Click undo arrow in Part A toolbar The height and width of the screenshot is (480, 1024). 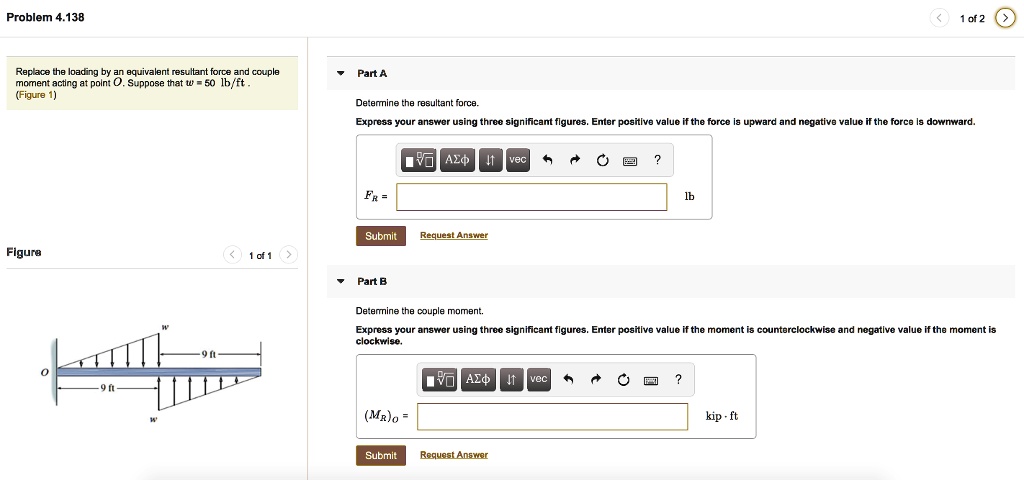(x=547, y=160)
